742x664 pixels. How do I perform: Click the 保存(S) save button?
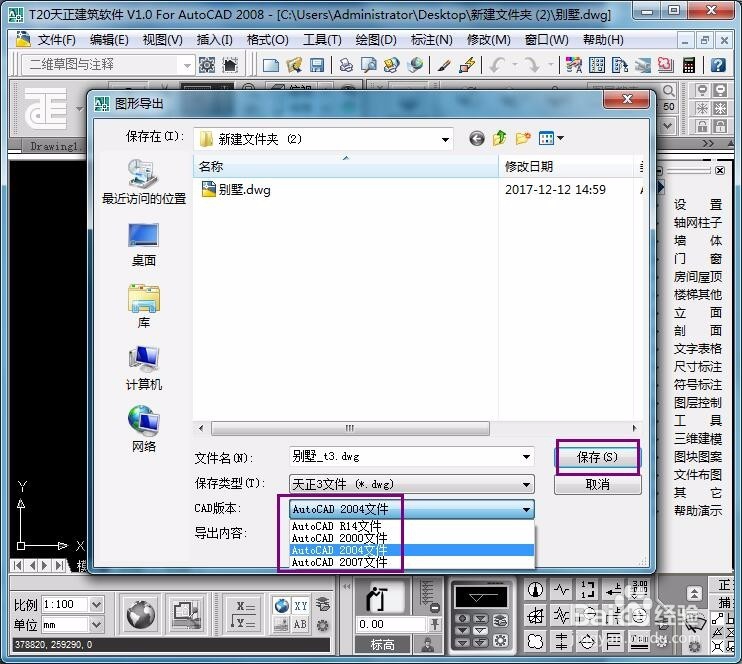click(x=597, y=457)
